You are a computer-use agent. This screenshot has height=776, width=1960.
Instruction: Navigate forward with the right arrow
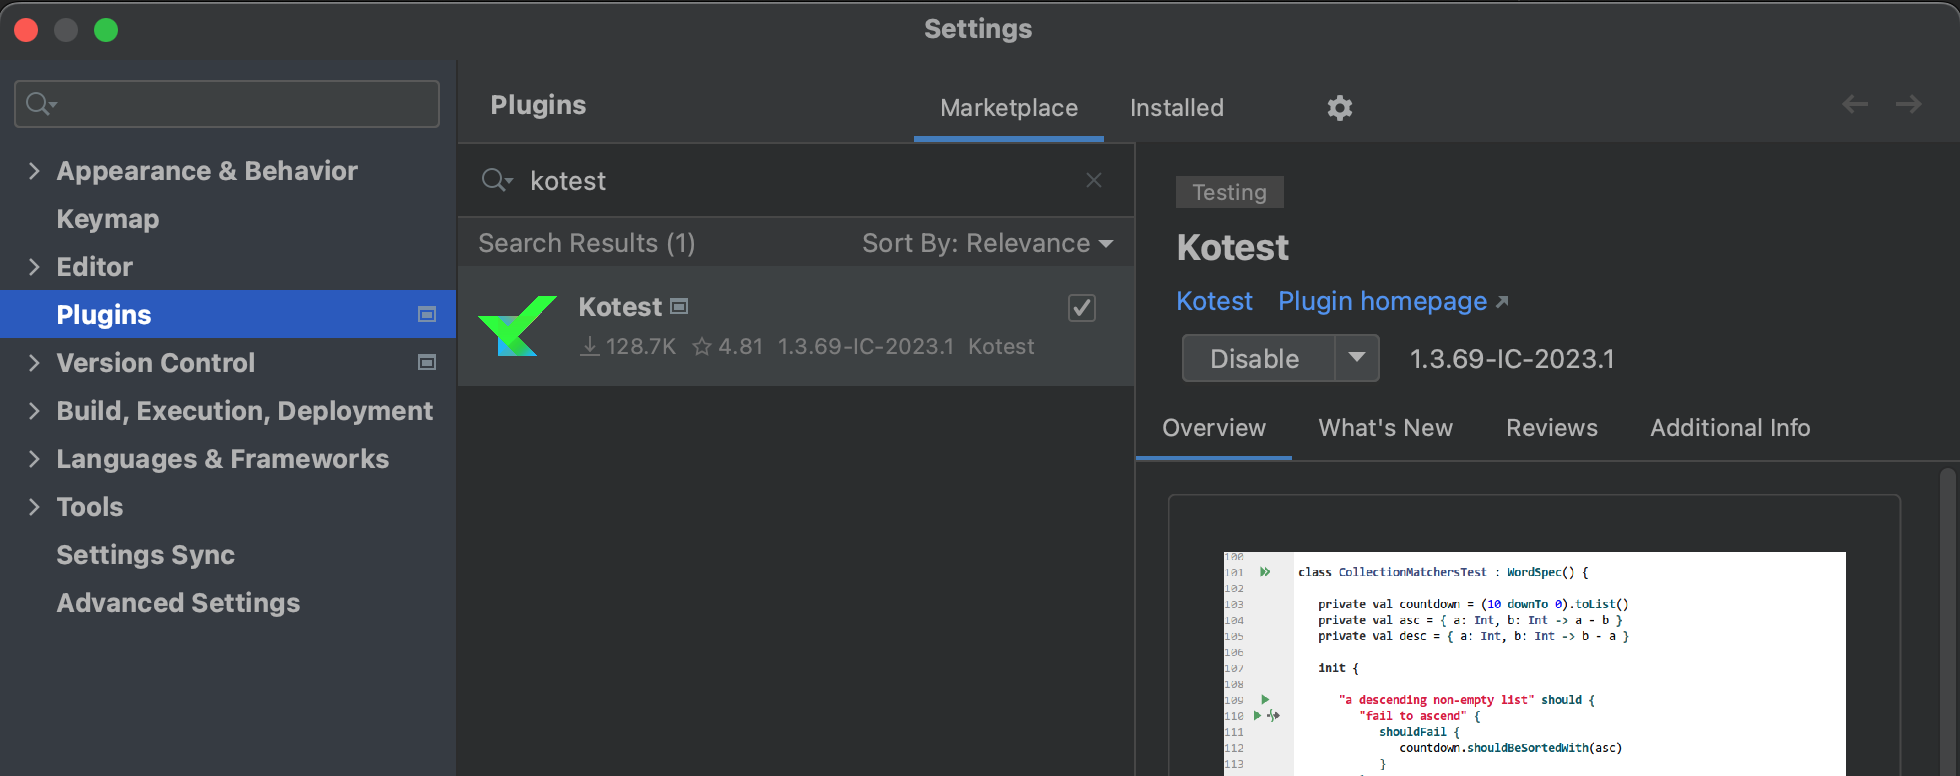point(1909,104)
